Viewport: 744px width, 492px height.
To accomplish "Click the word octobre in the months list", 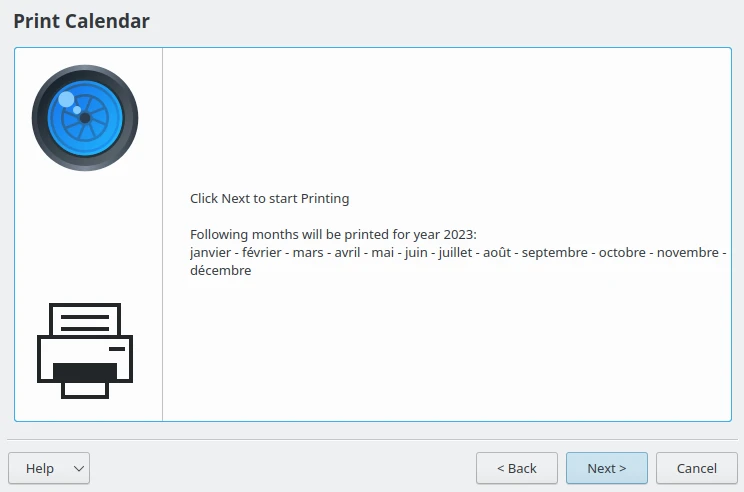I will point(622,252).
